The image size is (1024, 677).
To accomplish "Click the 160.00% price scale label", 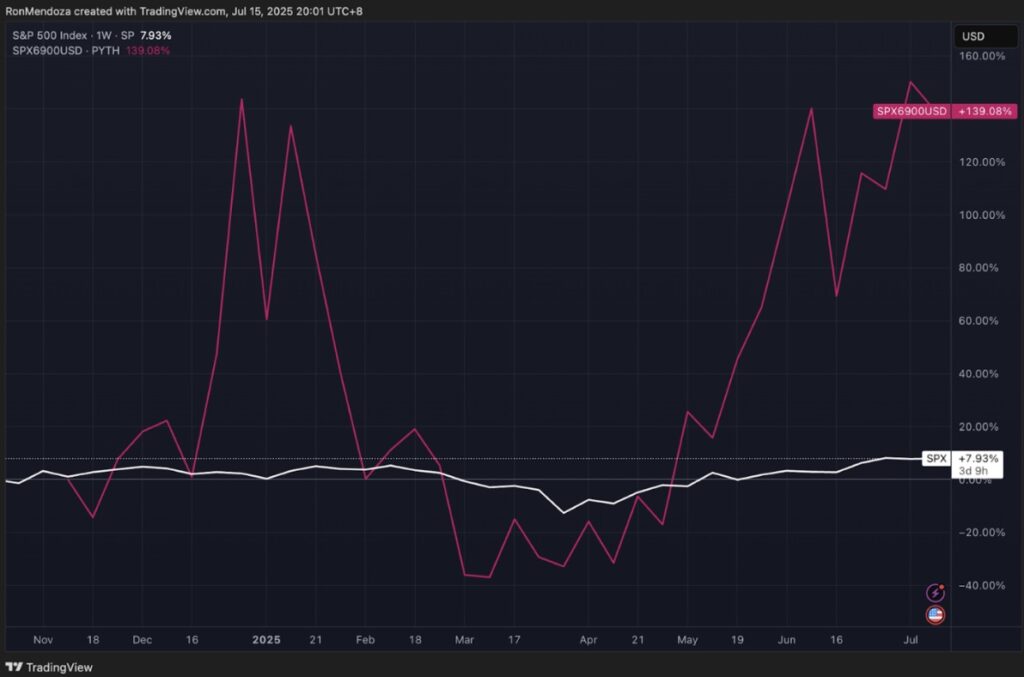I will [x=981, y=56].
